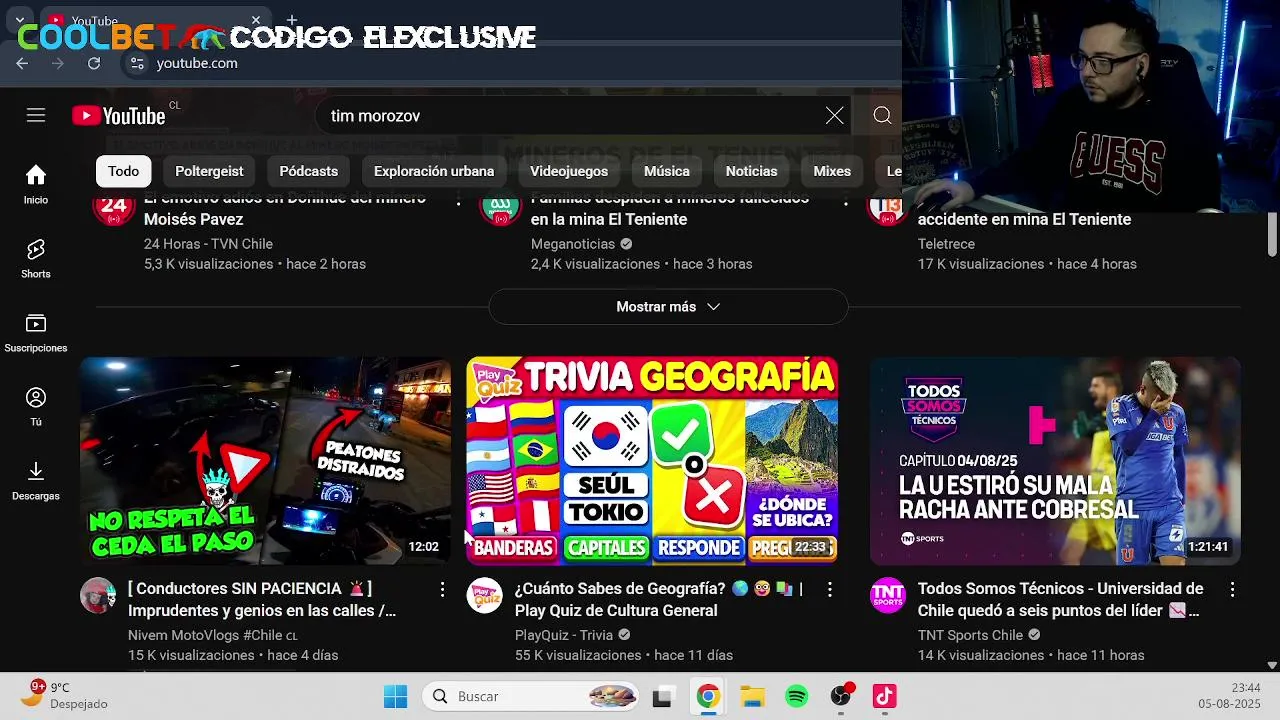This screenshot has width=1280, height=720.
Task: Open Spotify from the taskbar
Action: [797, 696]
